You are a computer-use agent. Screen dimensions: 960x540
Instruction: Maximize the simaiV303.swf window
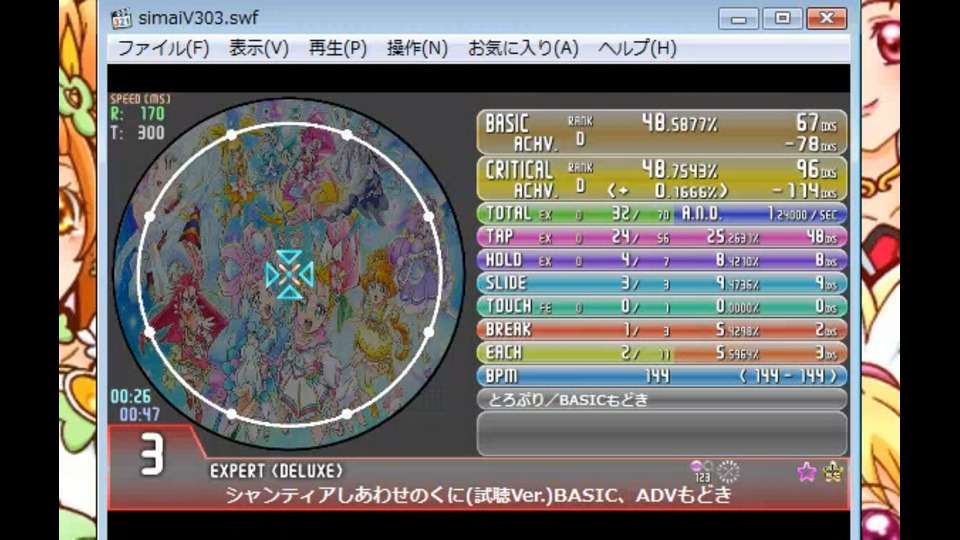[x=782, y=18]
